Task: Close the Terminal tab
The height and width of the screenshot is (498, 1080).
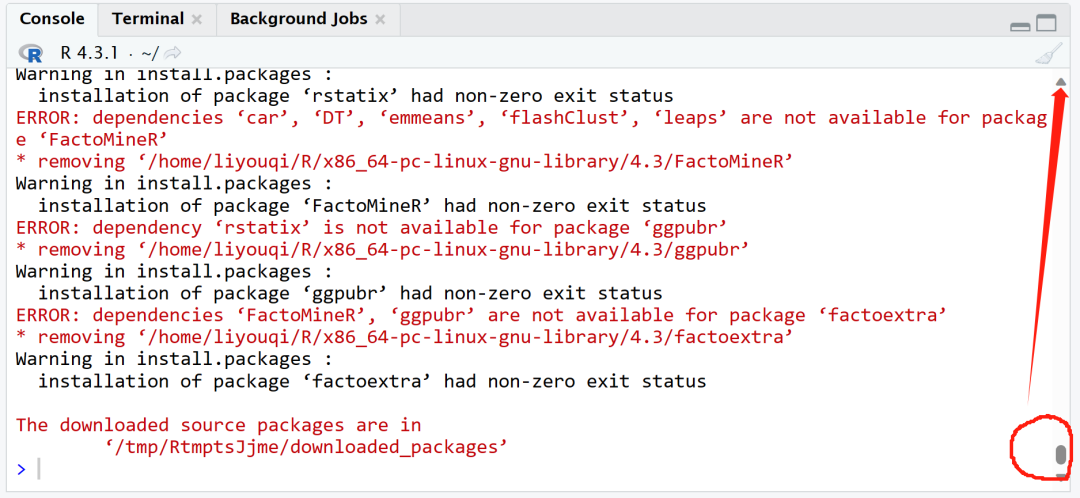Action: (x=196, y=20)
